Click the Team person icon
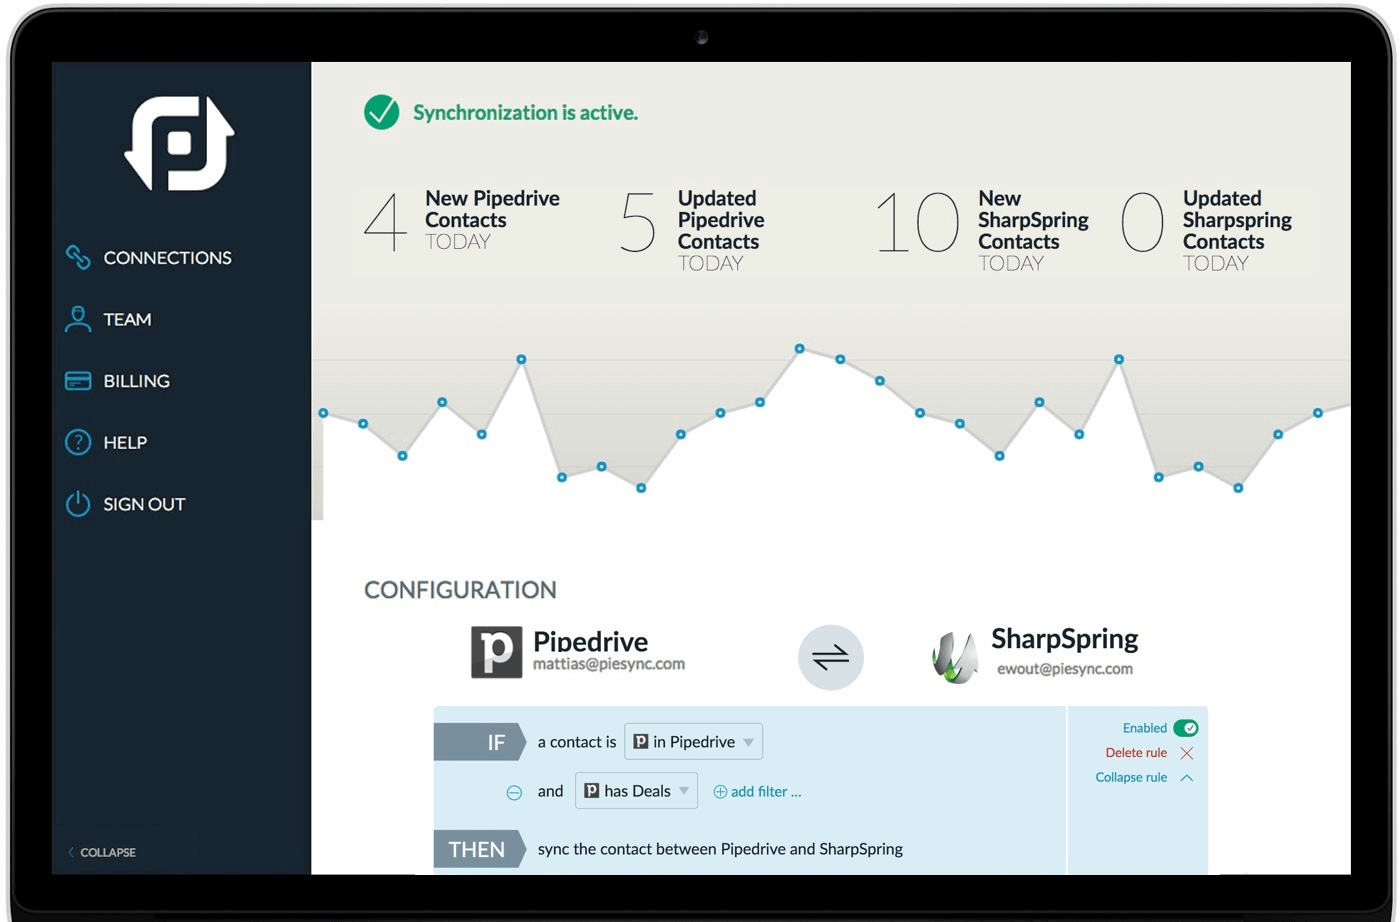This screenshot has height=922, width=1400. (78, 319)
